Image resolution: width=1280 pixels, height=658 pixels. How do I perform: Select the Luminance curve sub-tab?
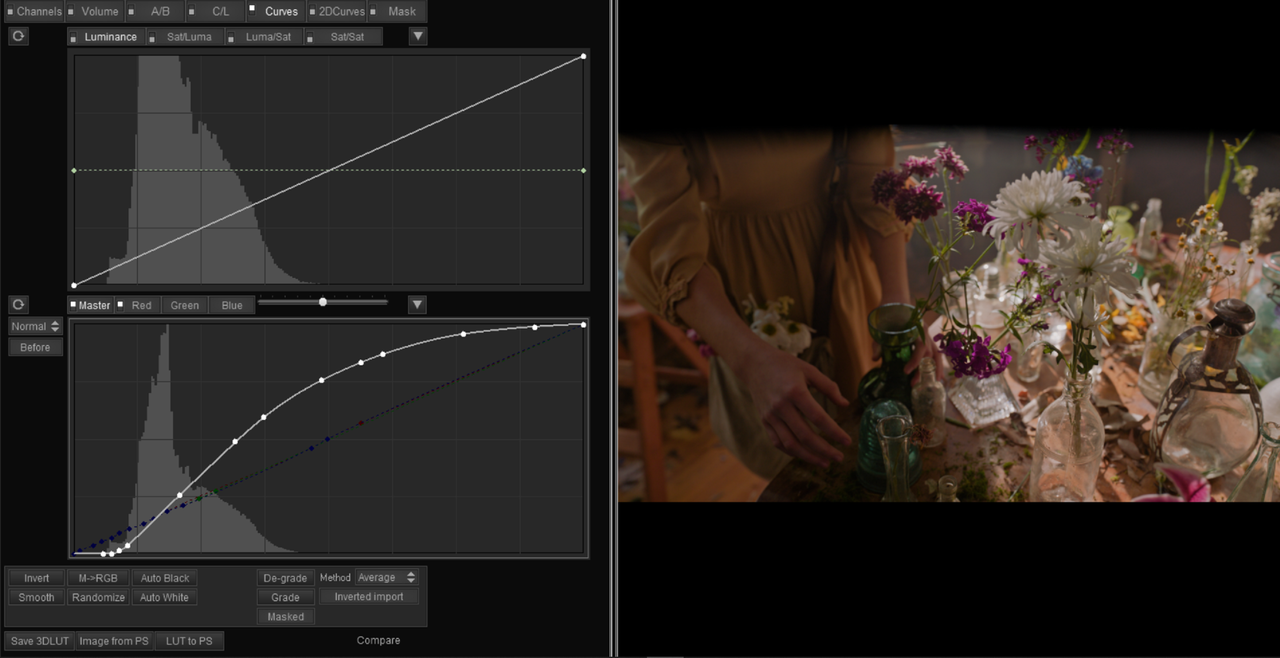[x=104, y=37]
